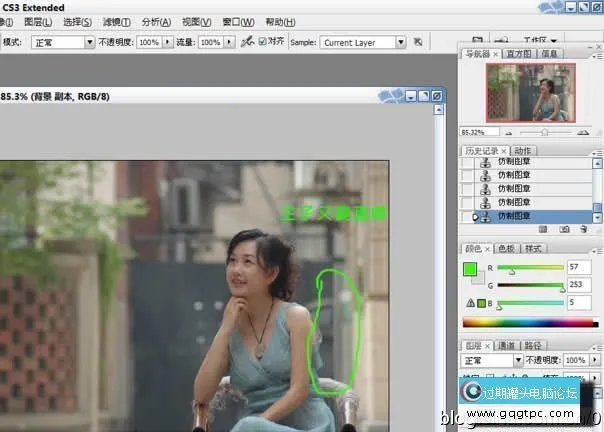Click the Navigator zoom field 85.32%
604x432 pixels.
[x=480, y=133]
